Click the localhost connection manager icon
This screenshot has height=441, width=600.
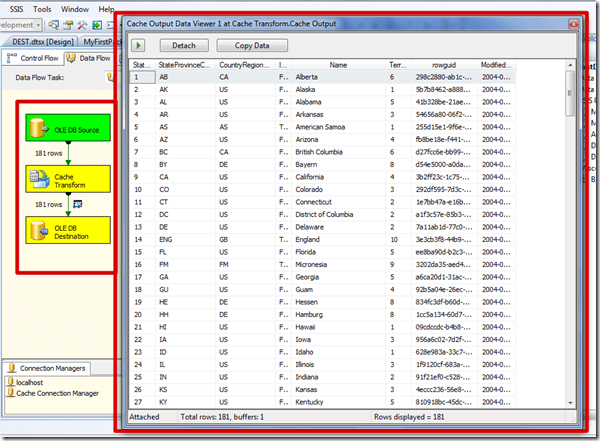[x=11, y=381]
